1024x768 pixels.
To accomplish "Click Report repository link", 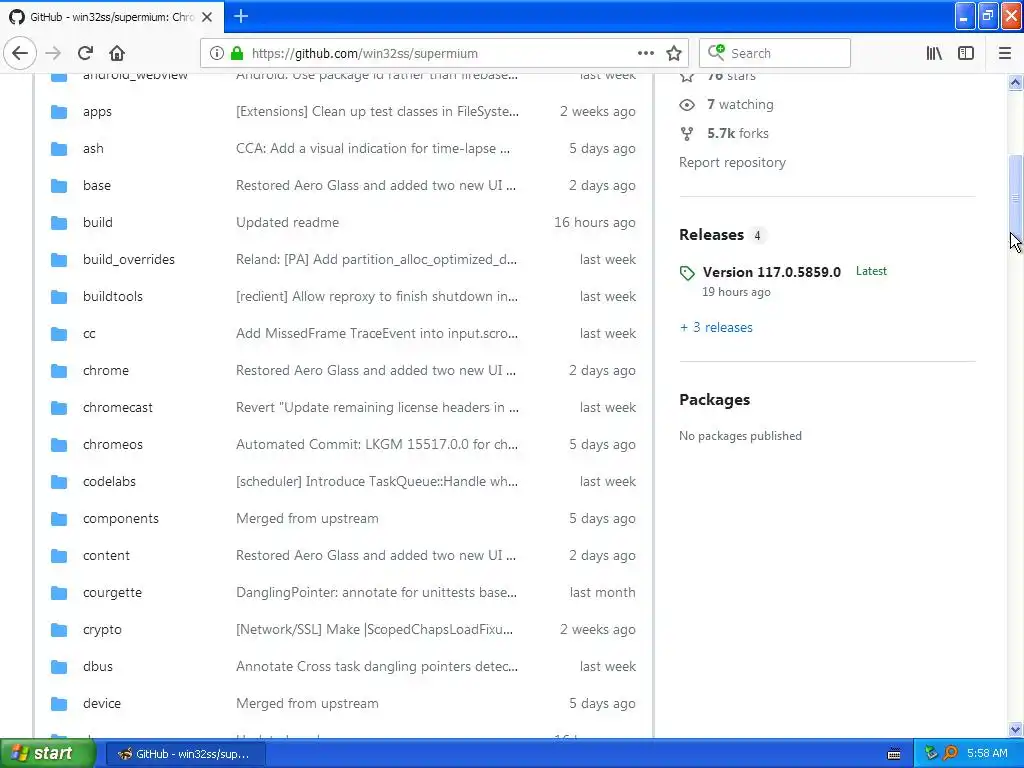I will [x=732, y=163].
